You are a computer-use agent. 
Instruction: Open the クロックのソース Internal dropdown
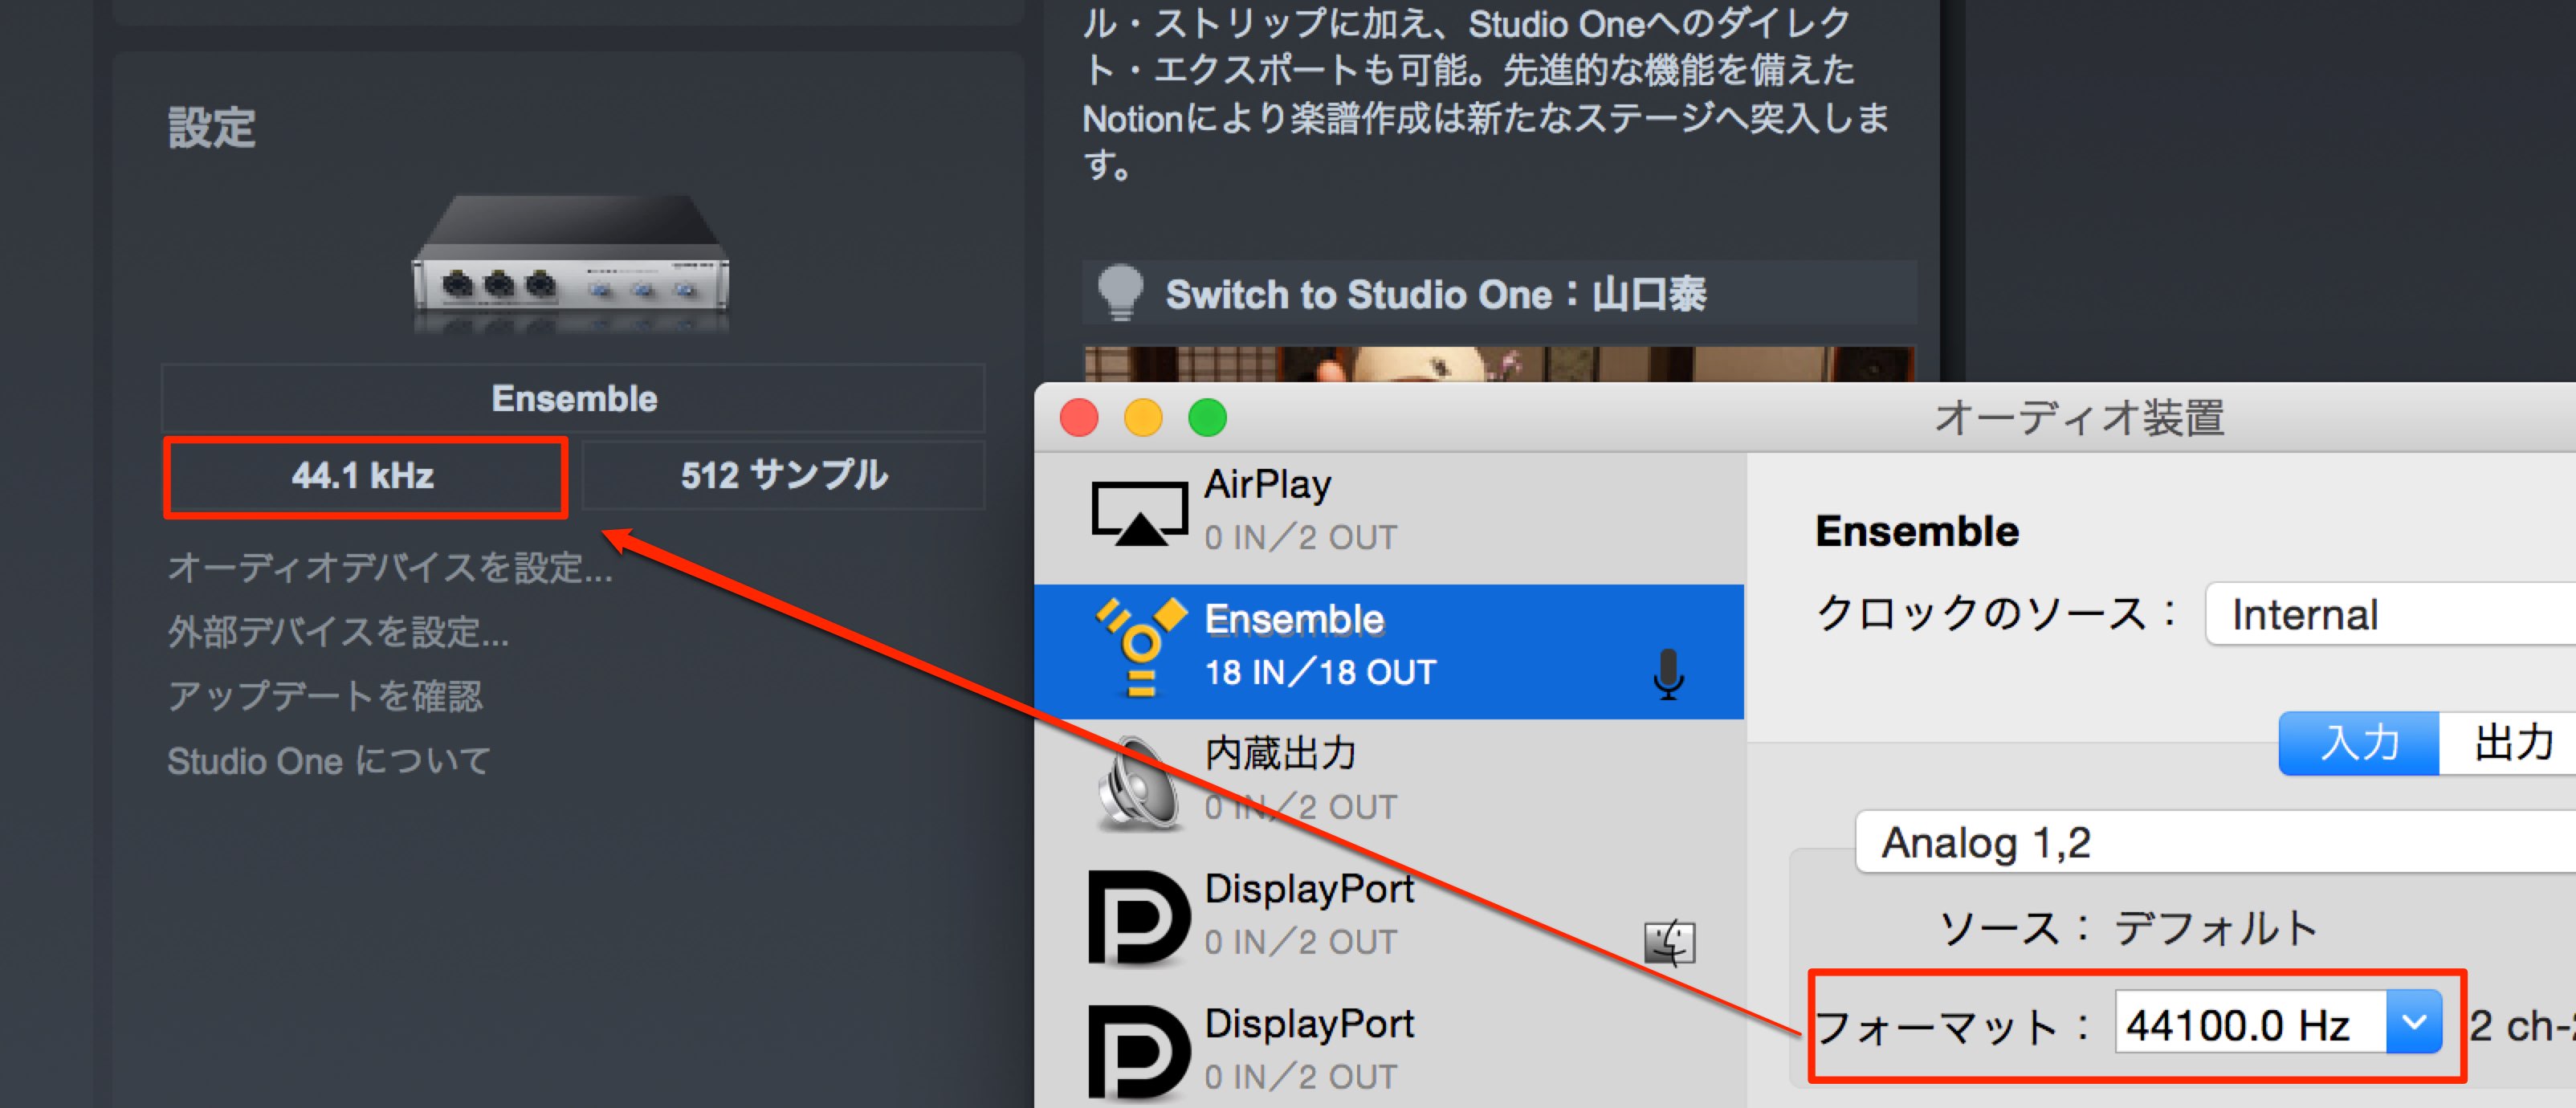pyautogui.click(x=2390, y=614)
